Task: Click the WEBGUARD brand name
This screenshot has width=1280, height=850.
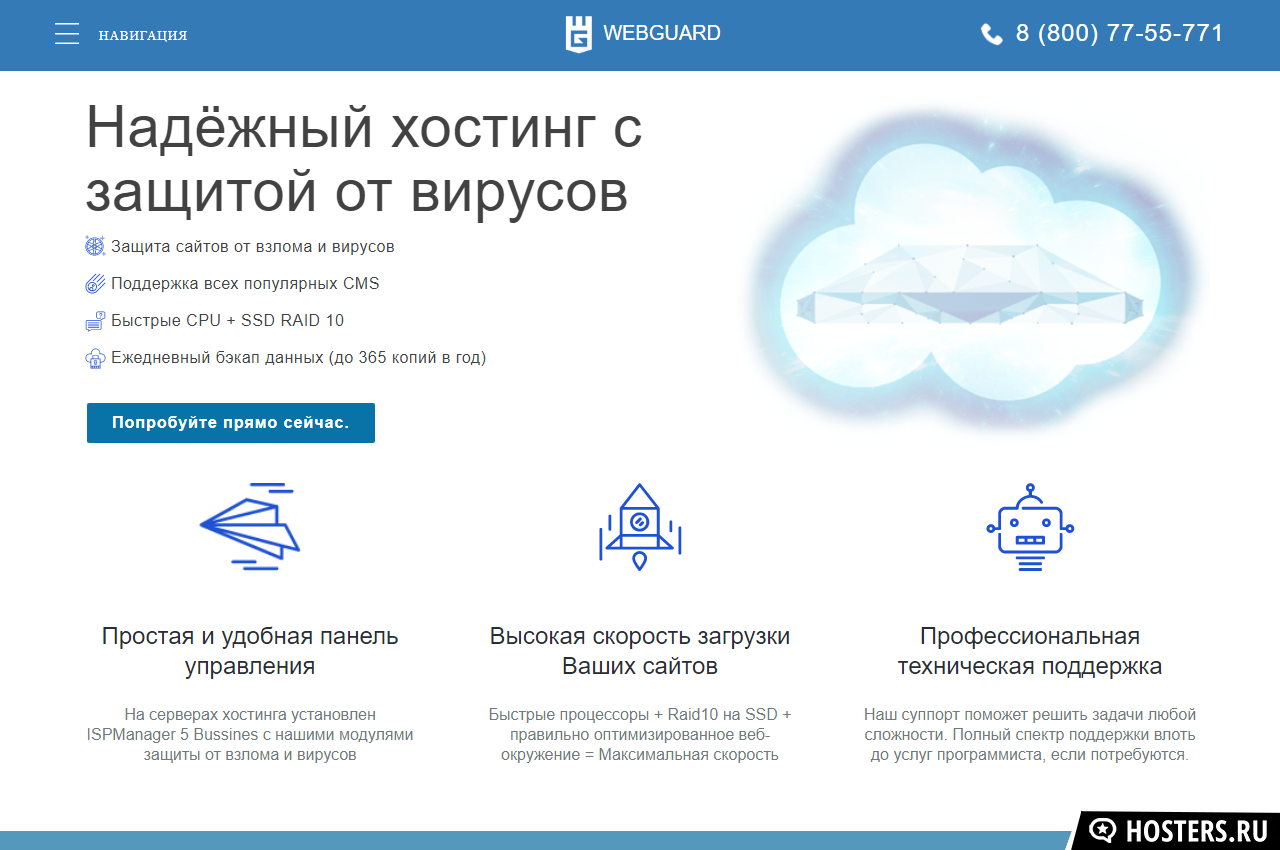Action: coord(662,33)
